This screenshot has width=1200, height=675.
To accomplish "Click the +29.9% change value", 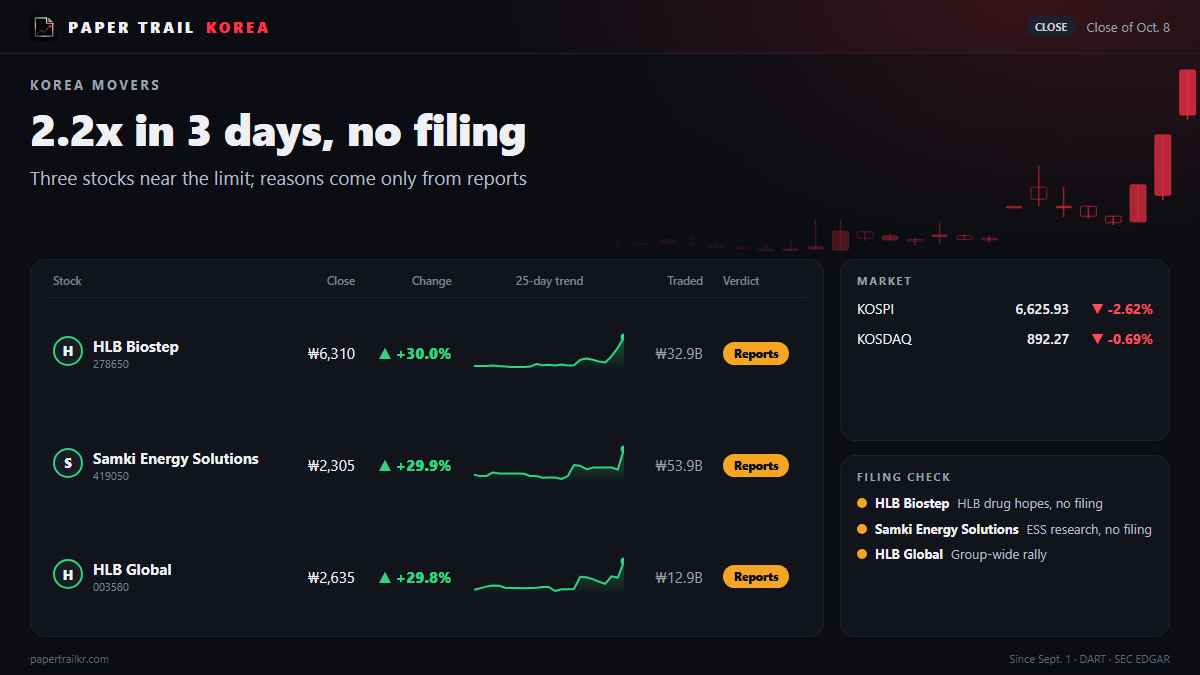I will 424,465.
